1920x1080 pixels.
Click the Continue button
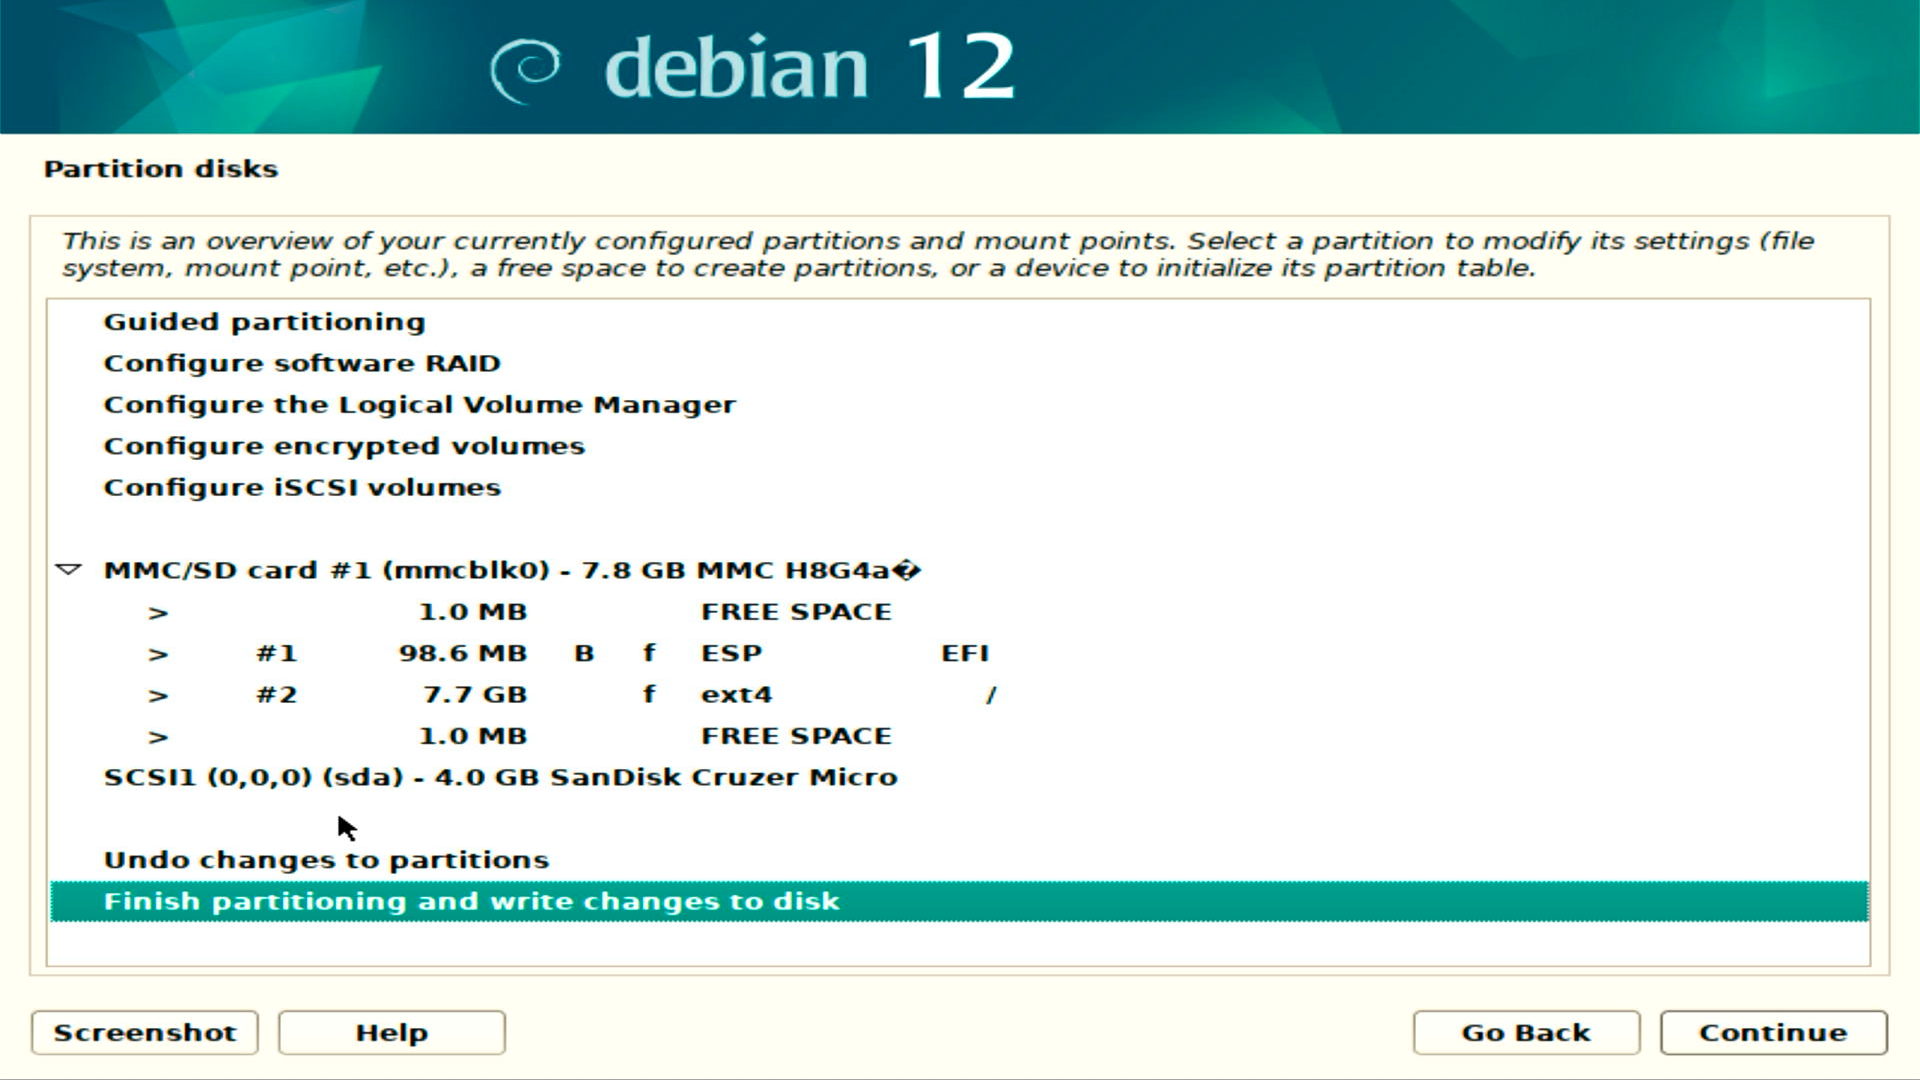pyautogui.click(x=1773, y=1032)
